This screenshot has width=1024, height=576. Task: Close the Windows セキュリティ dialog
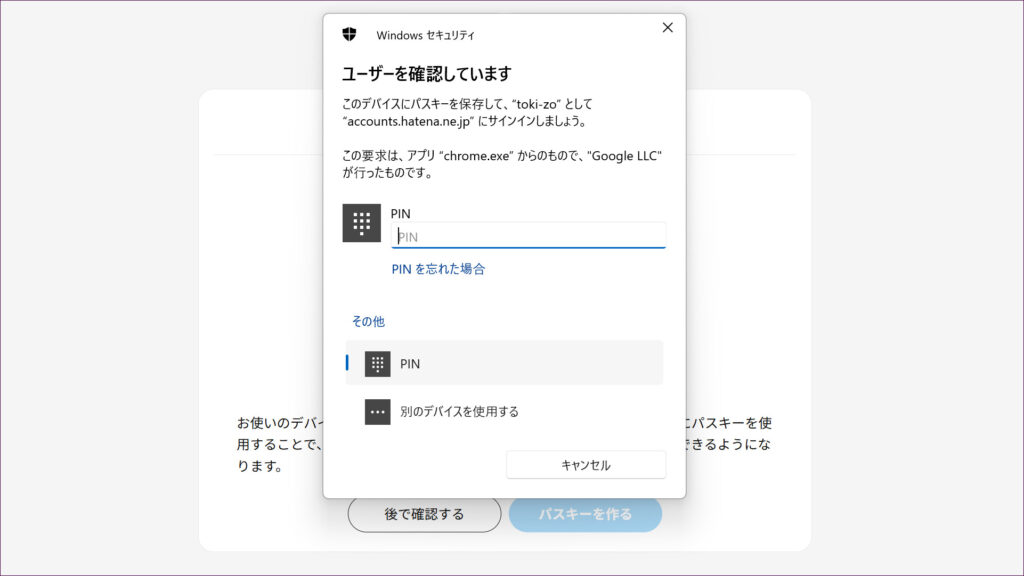[x=668, y=28]
